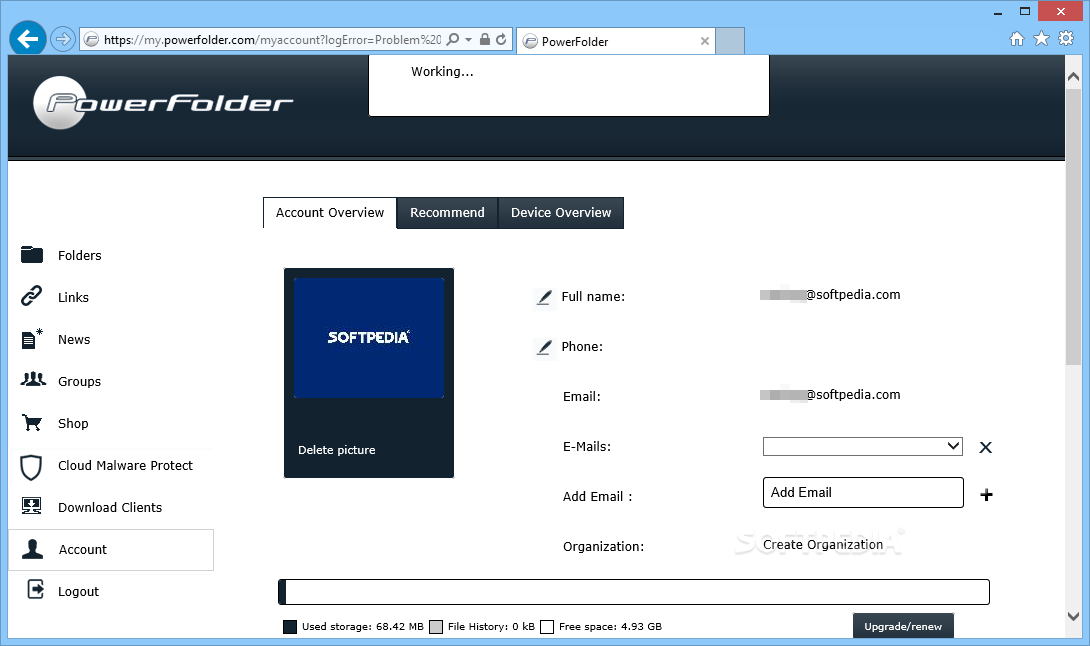
Task: Switch to the Device Overview tab
Action: coord(561,213)
